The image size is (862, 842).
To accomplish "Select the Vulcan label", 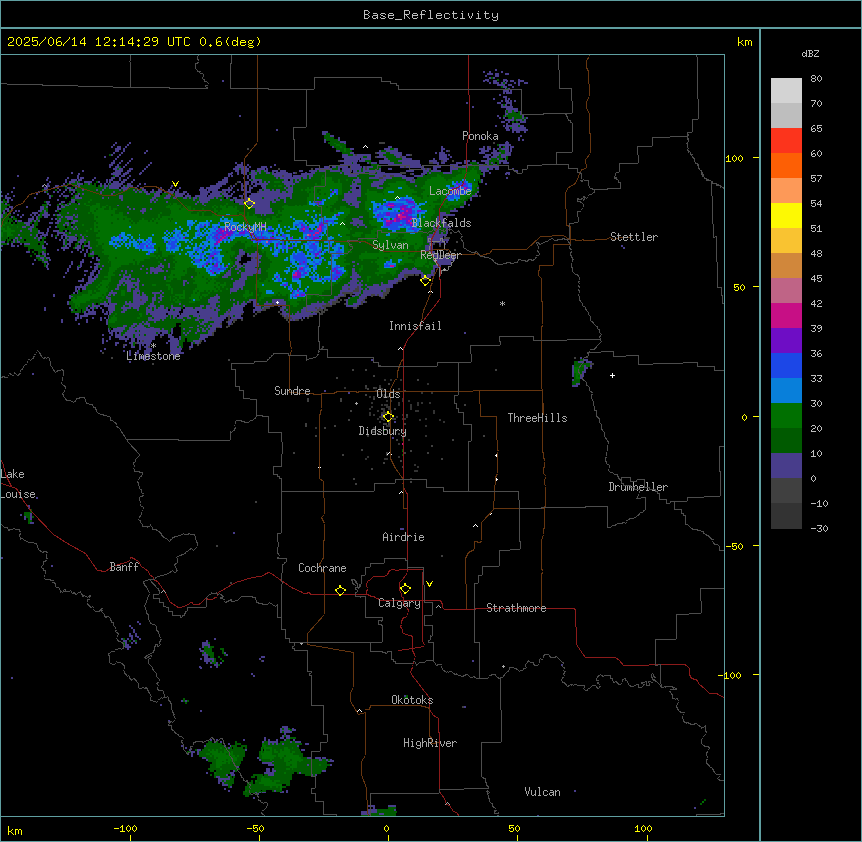I will coord(543,792).
